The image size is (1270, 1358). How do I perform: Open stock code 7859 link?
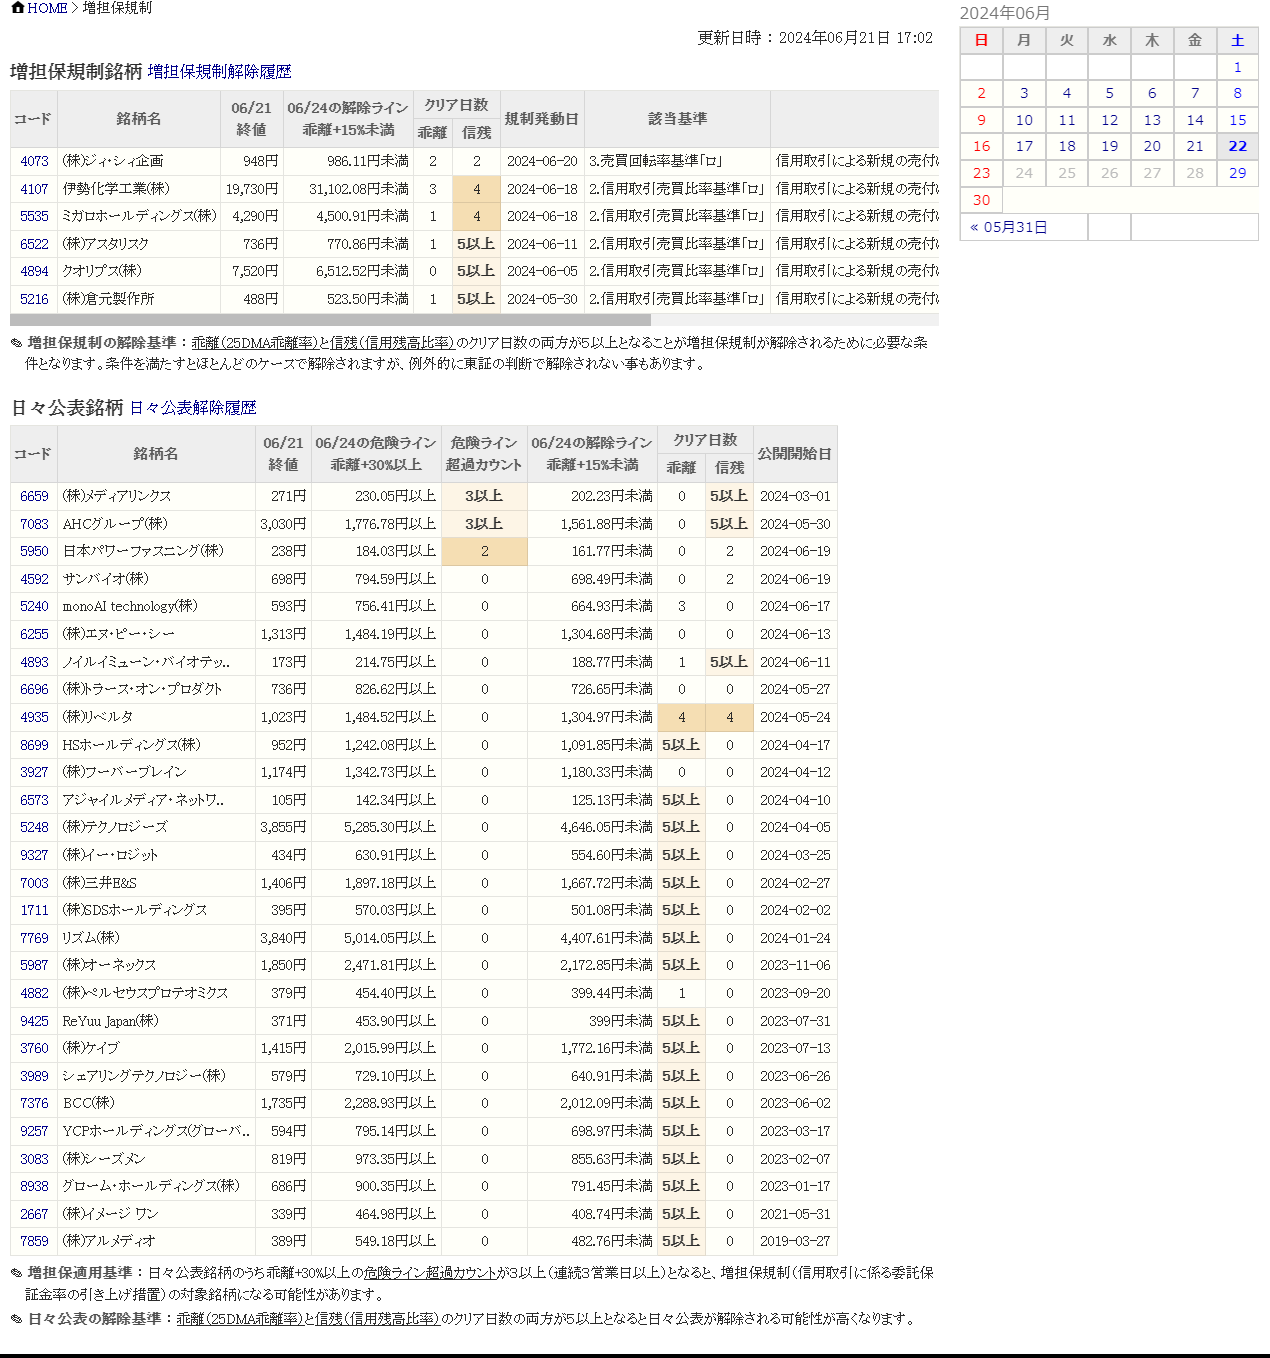[34, 1241]
